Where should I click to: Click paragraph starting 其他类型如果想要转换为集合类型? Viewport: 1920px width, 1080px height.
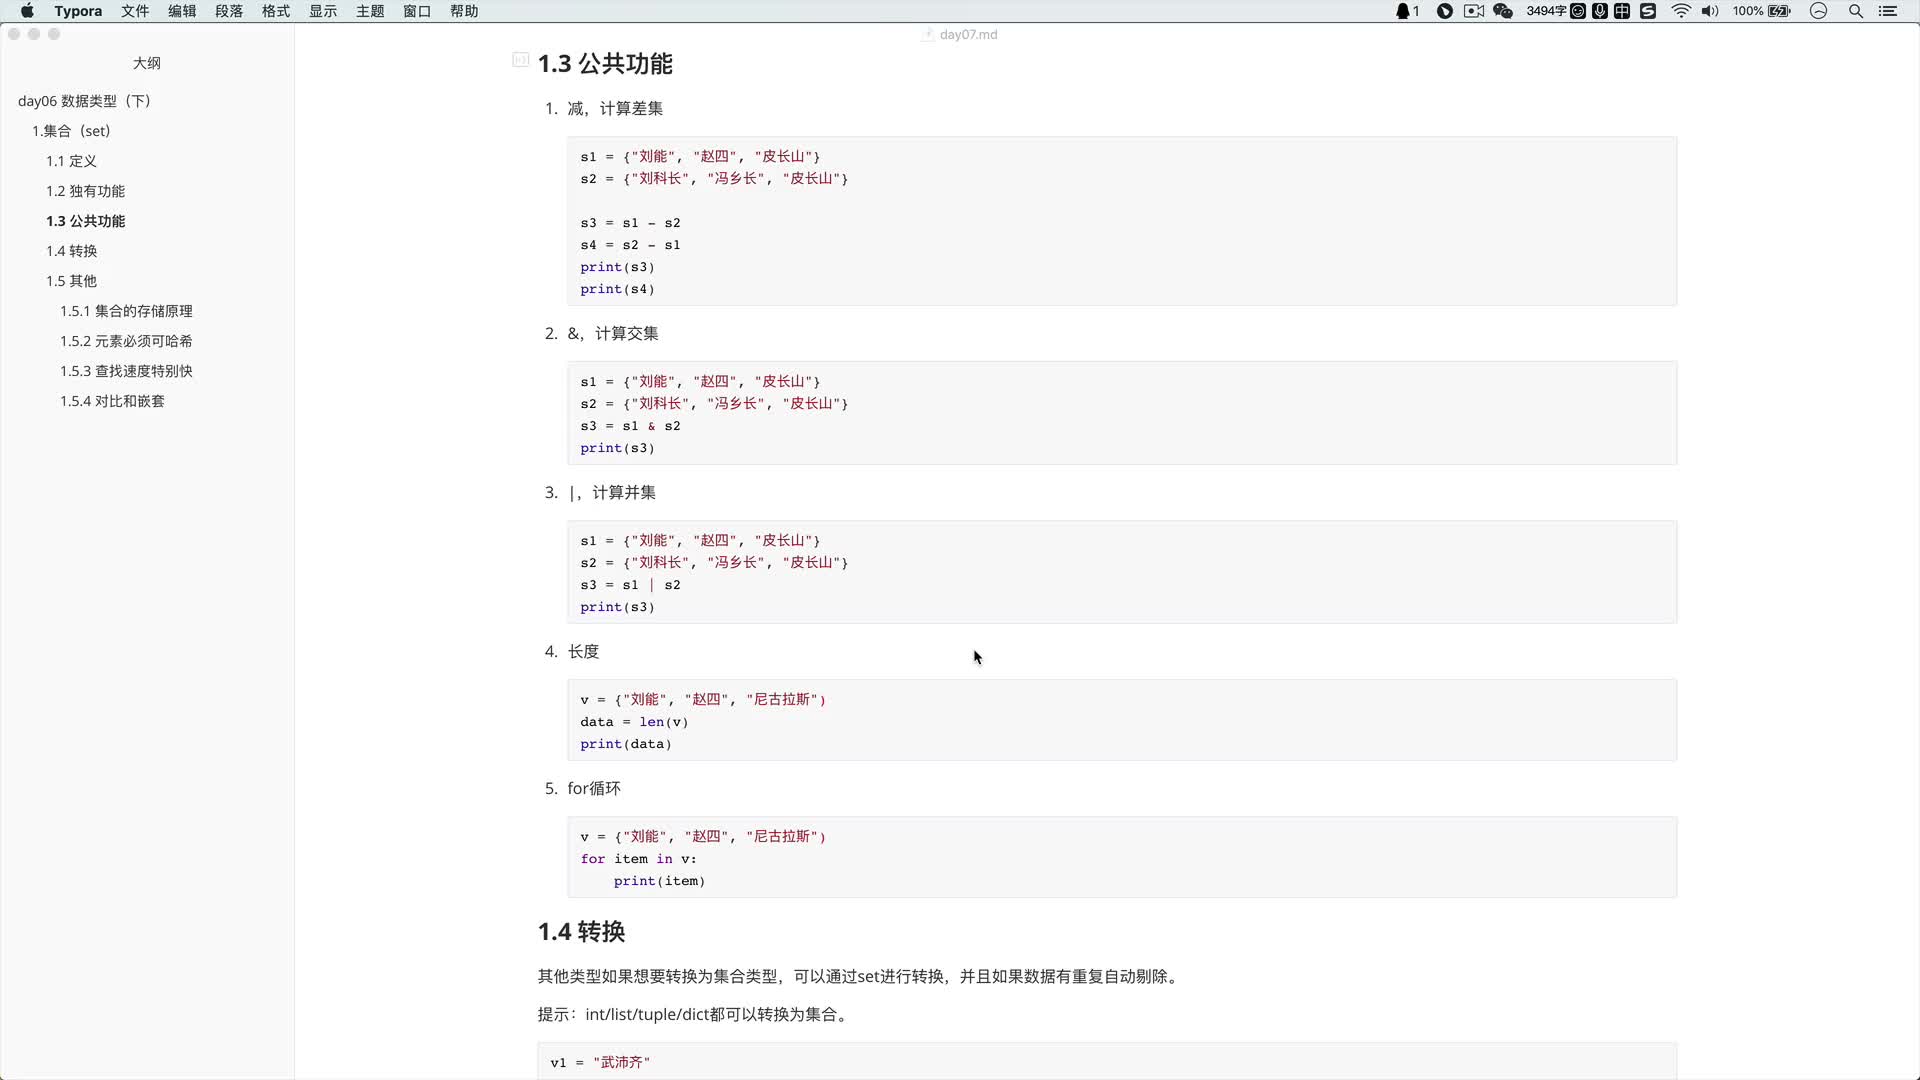click(860, 976)
